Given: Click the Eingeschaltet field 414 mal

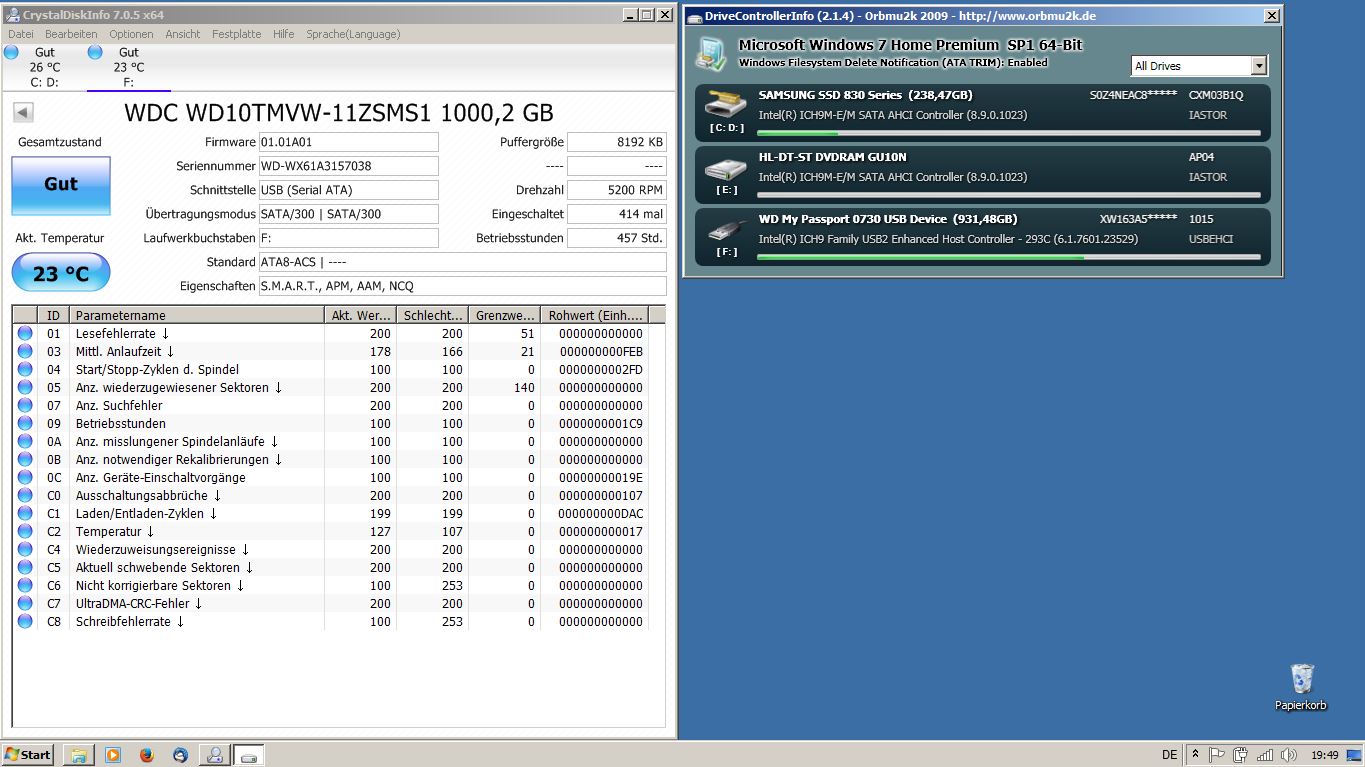Looking at the screenshot, I should pyautogui.click(x=617, y=214).
